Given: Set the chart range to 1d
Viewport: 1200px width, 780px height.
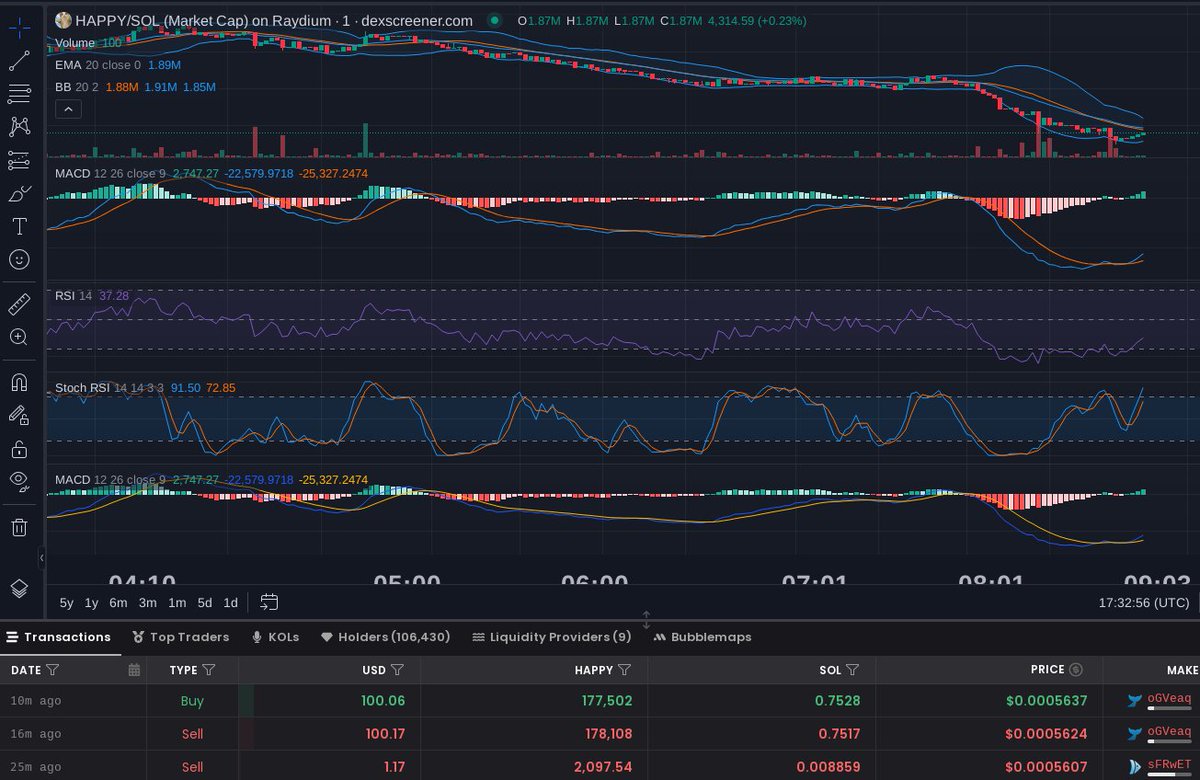Looking at the screenshot, I should click(x=230, y=603).
